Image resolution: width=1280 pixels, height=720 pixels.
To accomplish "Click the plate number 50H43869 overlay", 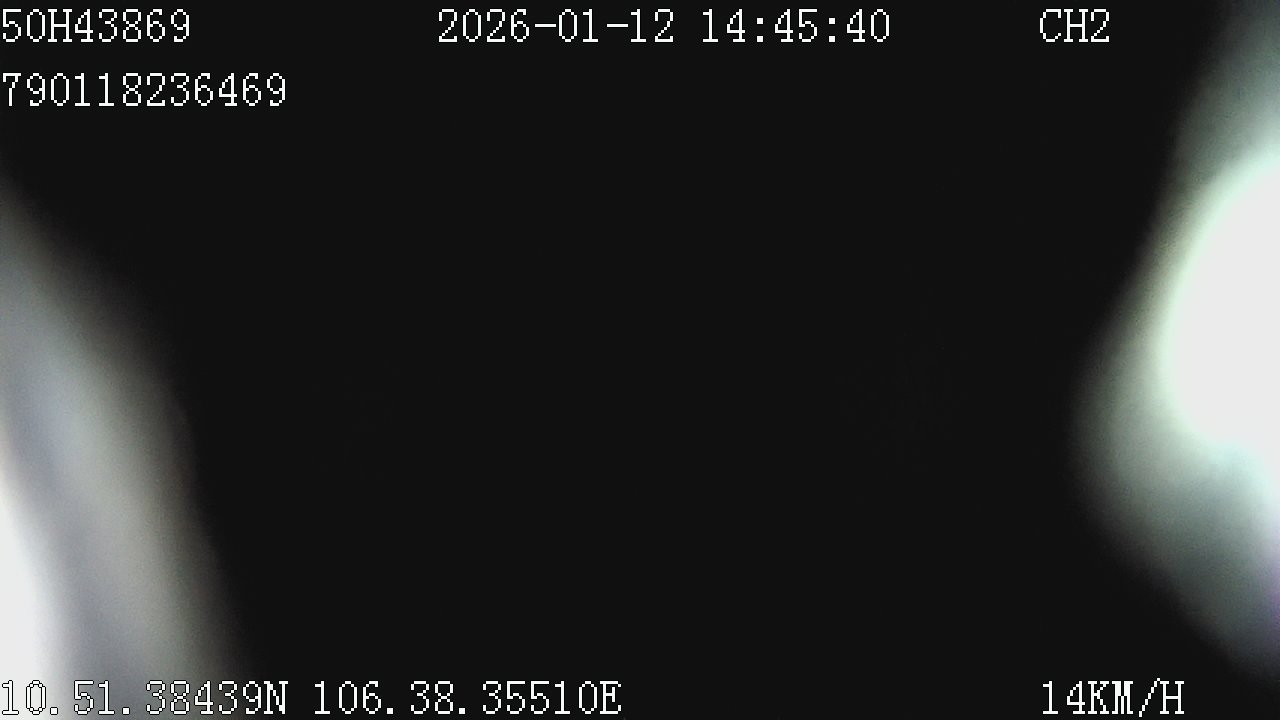I will click(96, 26).
